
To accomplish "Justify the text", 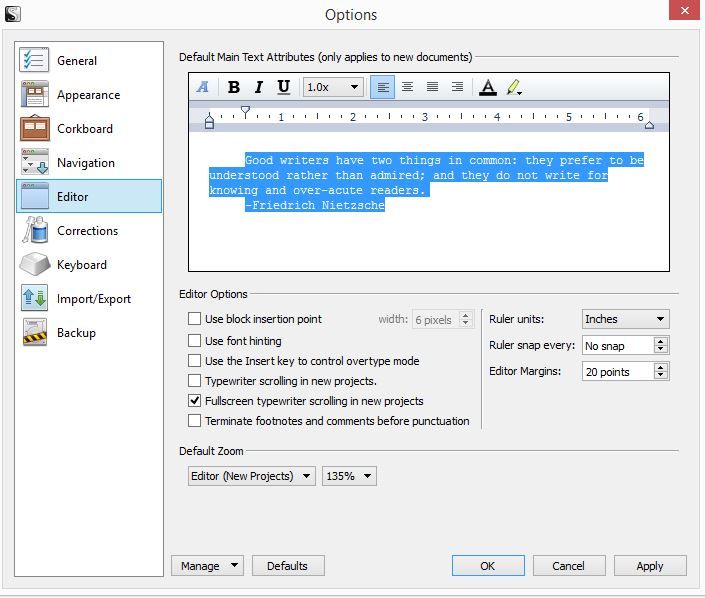I will click(433, 87).
